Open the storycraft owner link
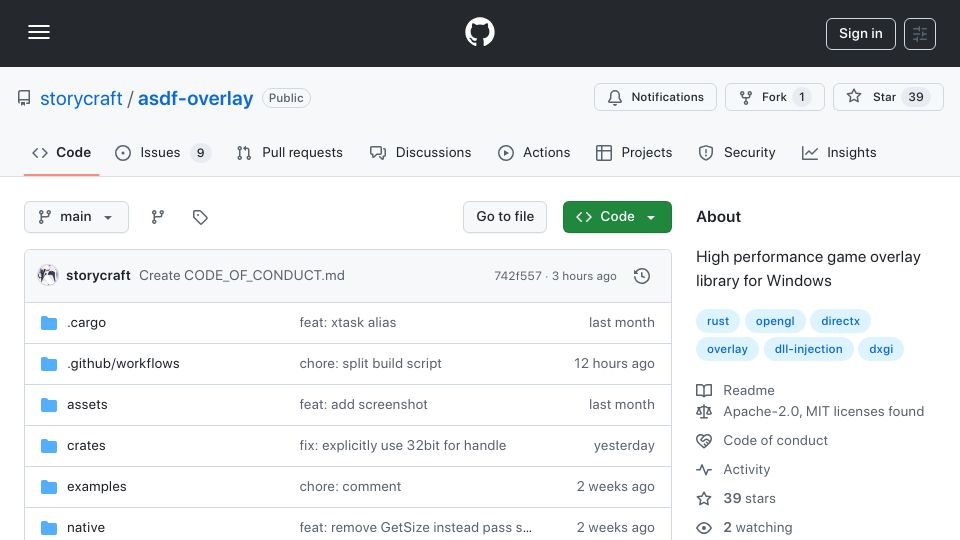Image resolution: width=960 pixels, height=540 pixels. pyautogui.click(x=81, y=99)
